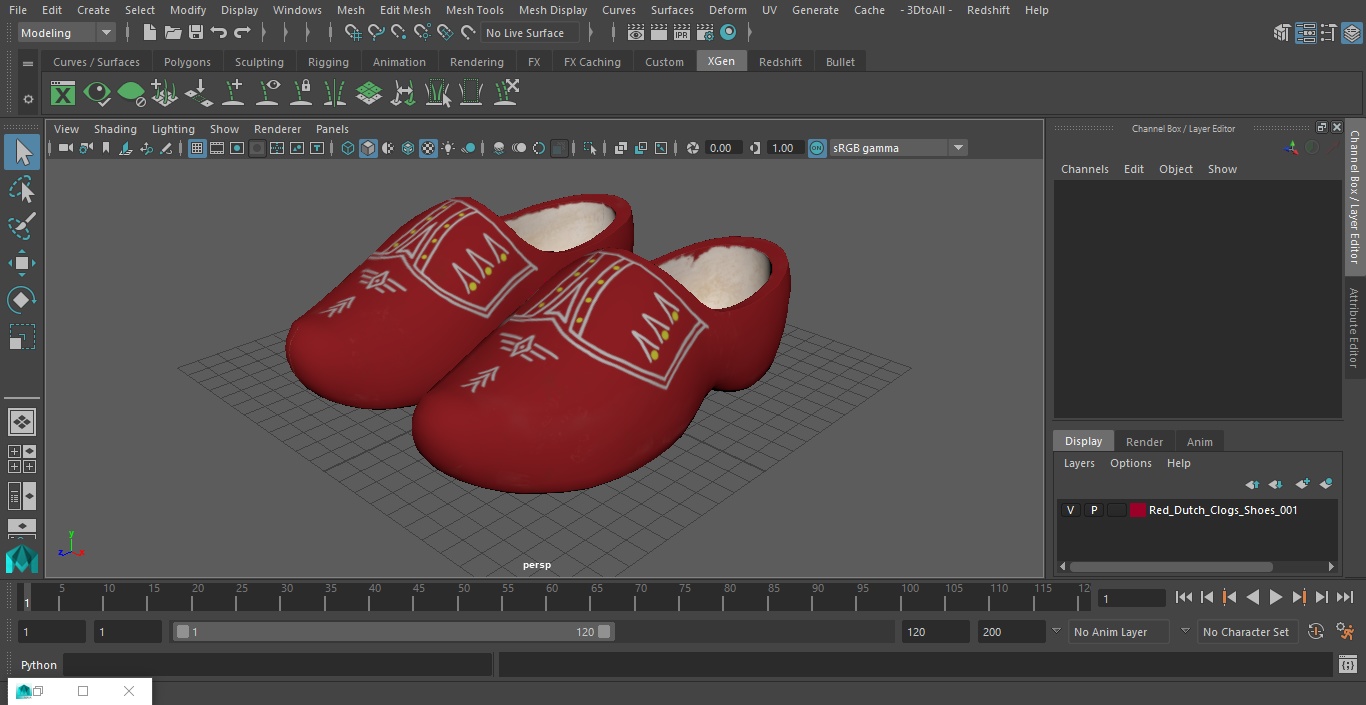
Task: Click Options in Layer Editor menu
Action: (1131, 463)
